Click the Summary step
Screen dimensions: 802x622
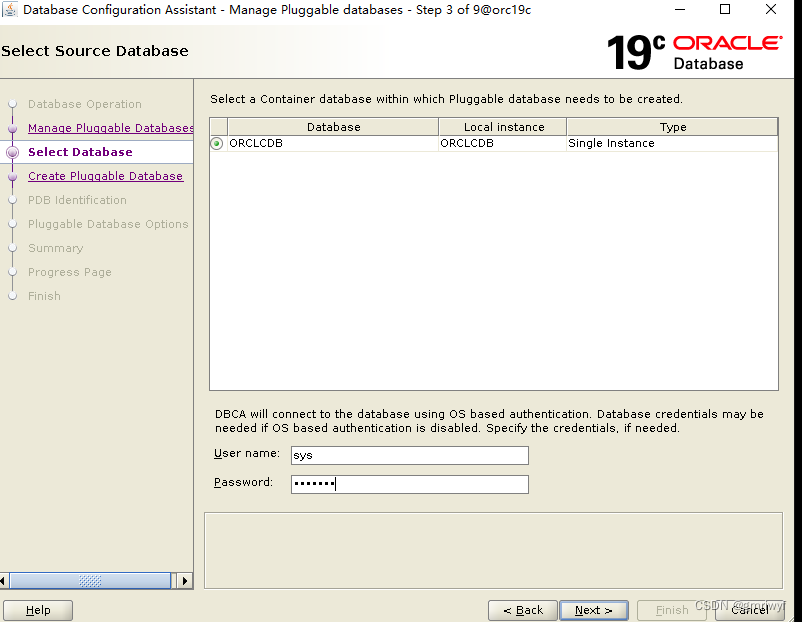point(56,248)
